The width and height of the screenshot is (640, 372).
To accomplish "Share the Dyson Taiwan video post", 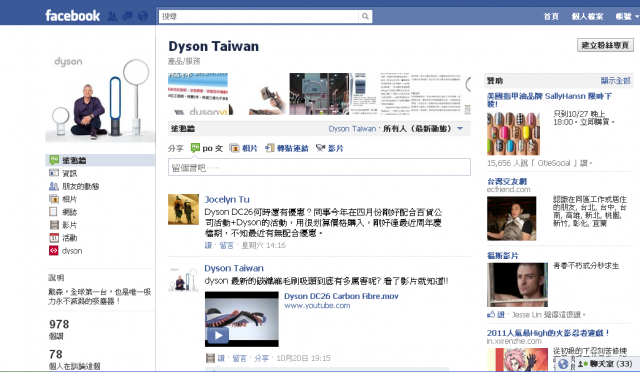I will (261, 359).
